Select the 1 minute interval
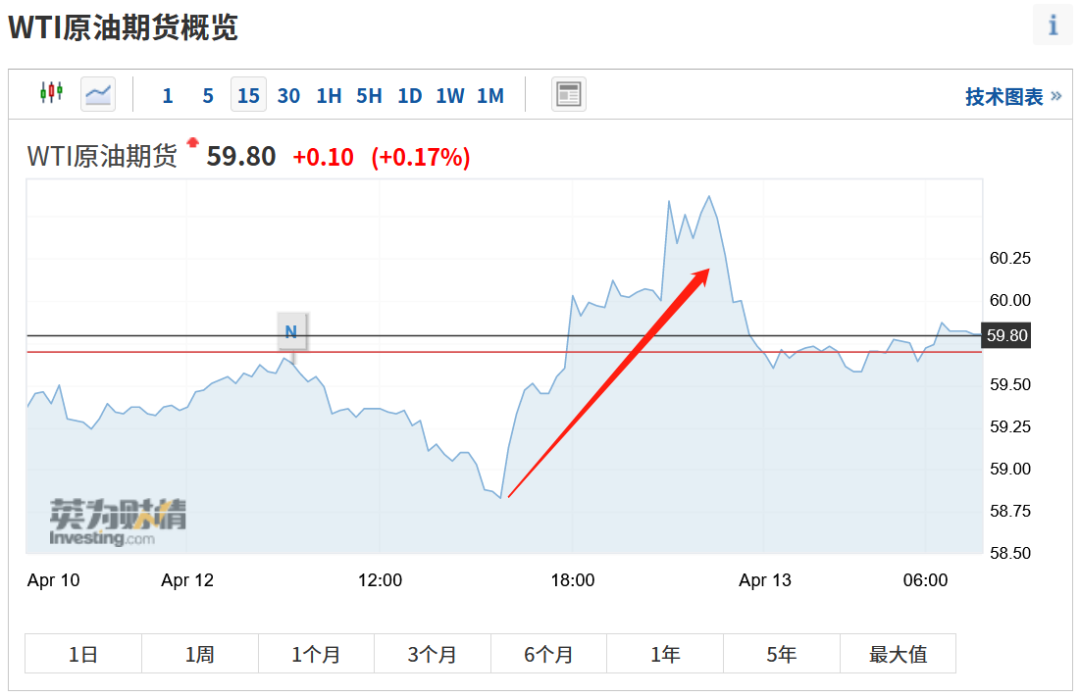This screenshot has height=697, width=1080. 167,96
